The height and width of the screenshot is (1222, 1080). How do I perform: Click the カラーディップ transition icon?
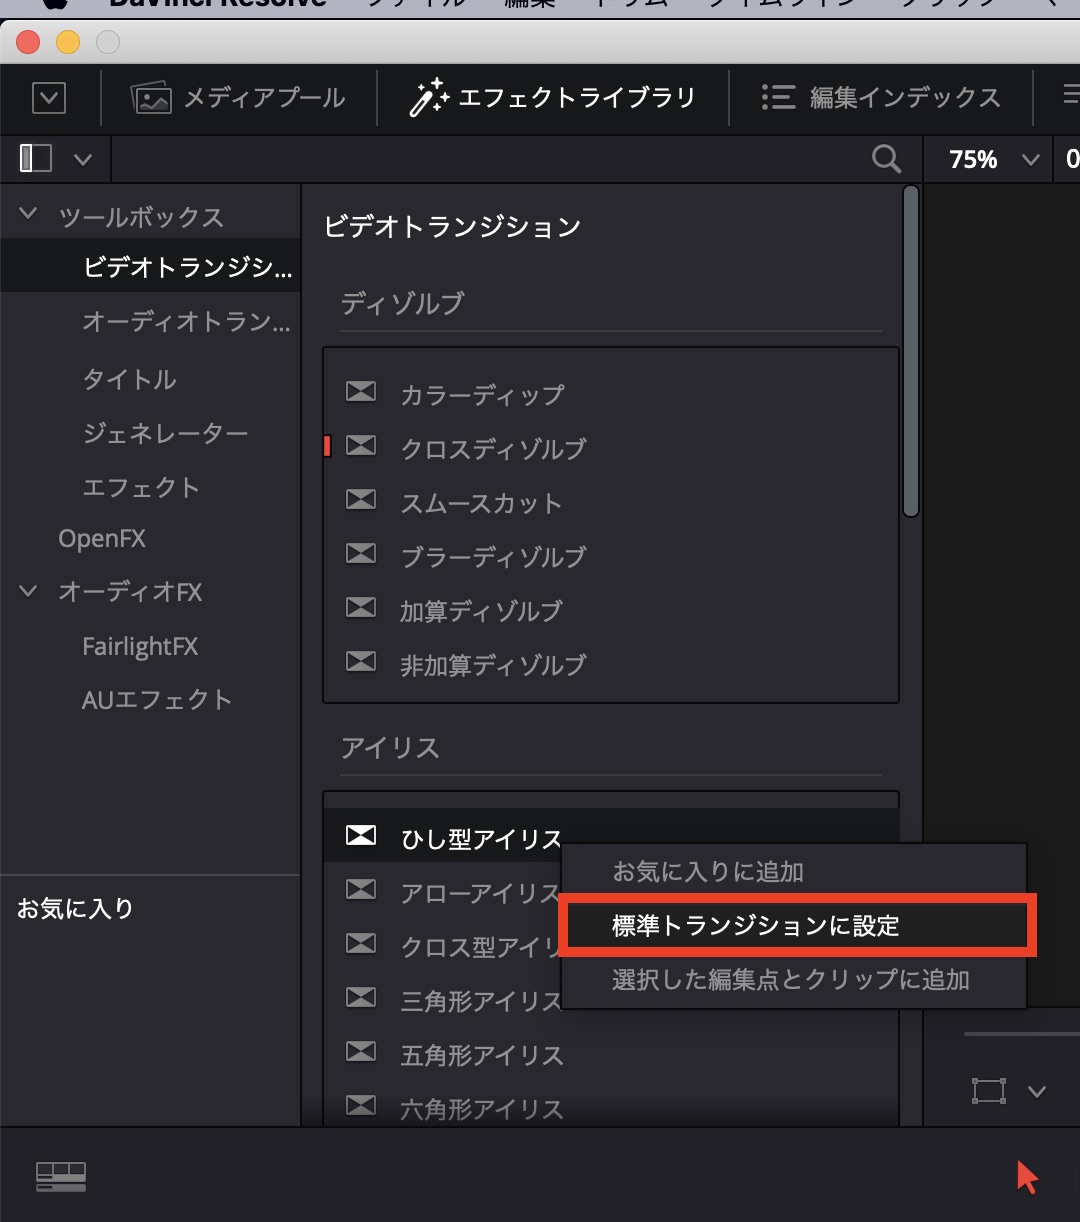click(x=361, y=391)
